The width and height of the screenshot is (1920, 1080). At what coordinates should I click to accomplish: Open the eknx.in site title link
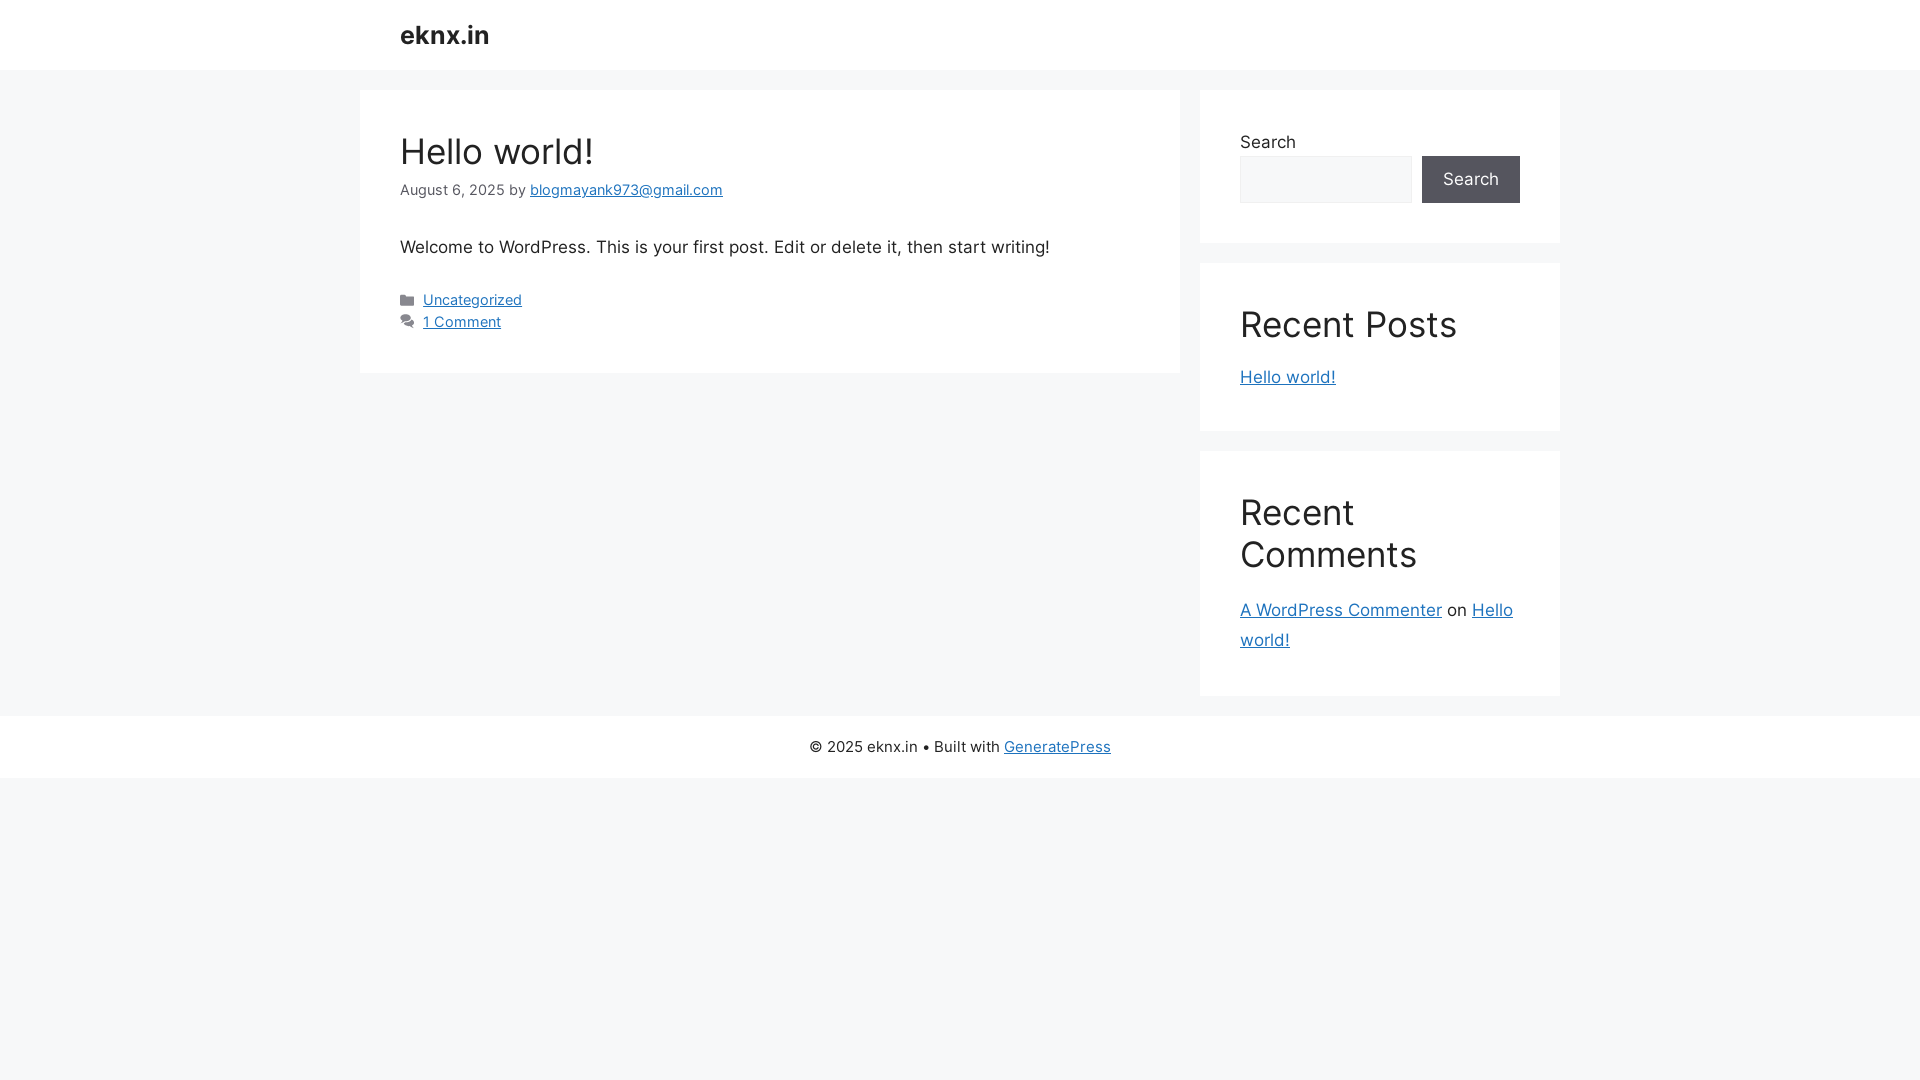[444, 35]
